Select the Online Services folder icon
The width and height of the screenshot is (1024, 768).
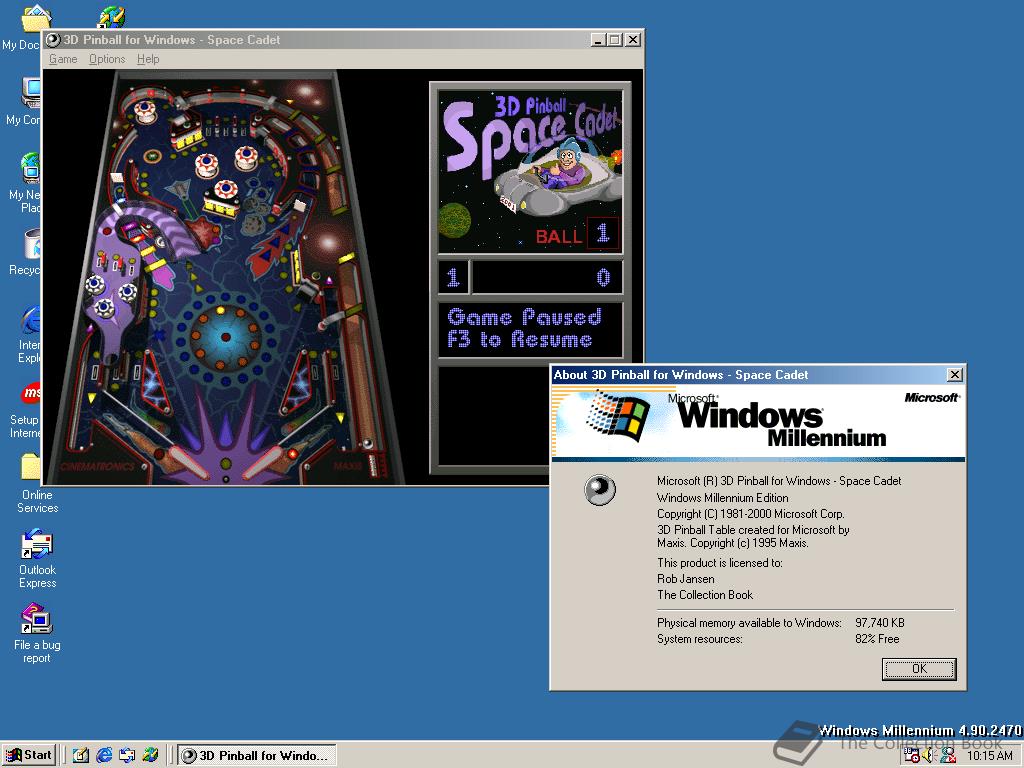[37, 483]
